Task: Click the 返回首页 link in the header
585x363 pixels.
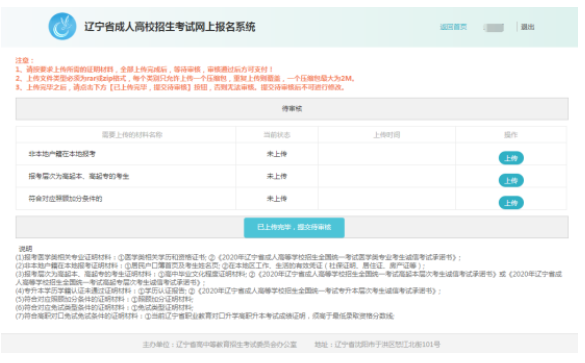Action: [x=453, y=27]
